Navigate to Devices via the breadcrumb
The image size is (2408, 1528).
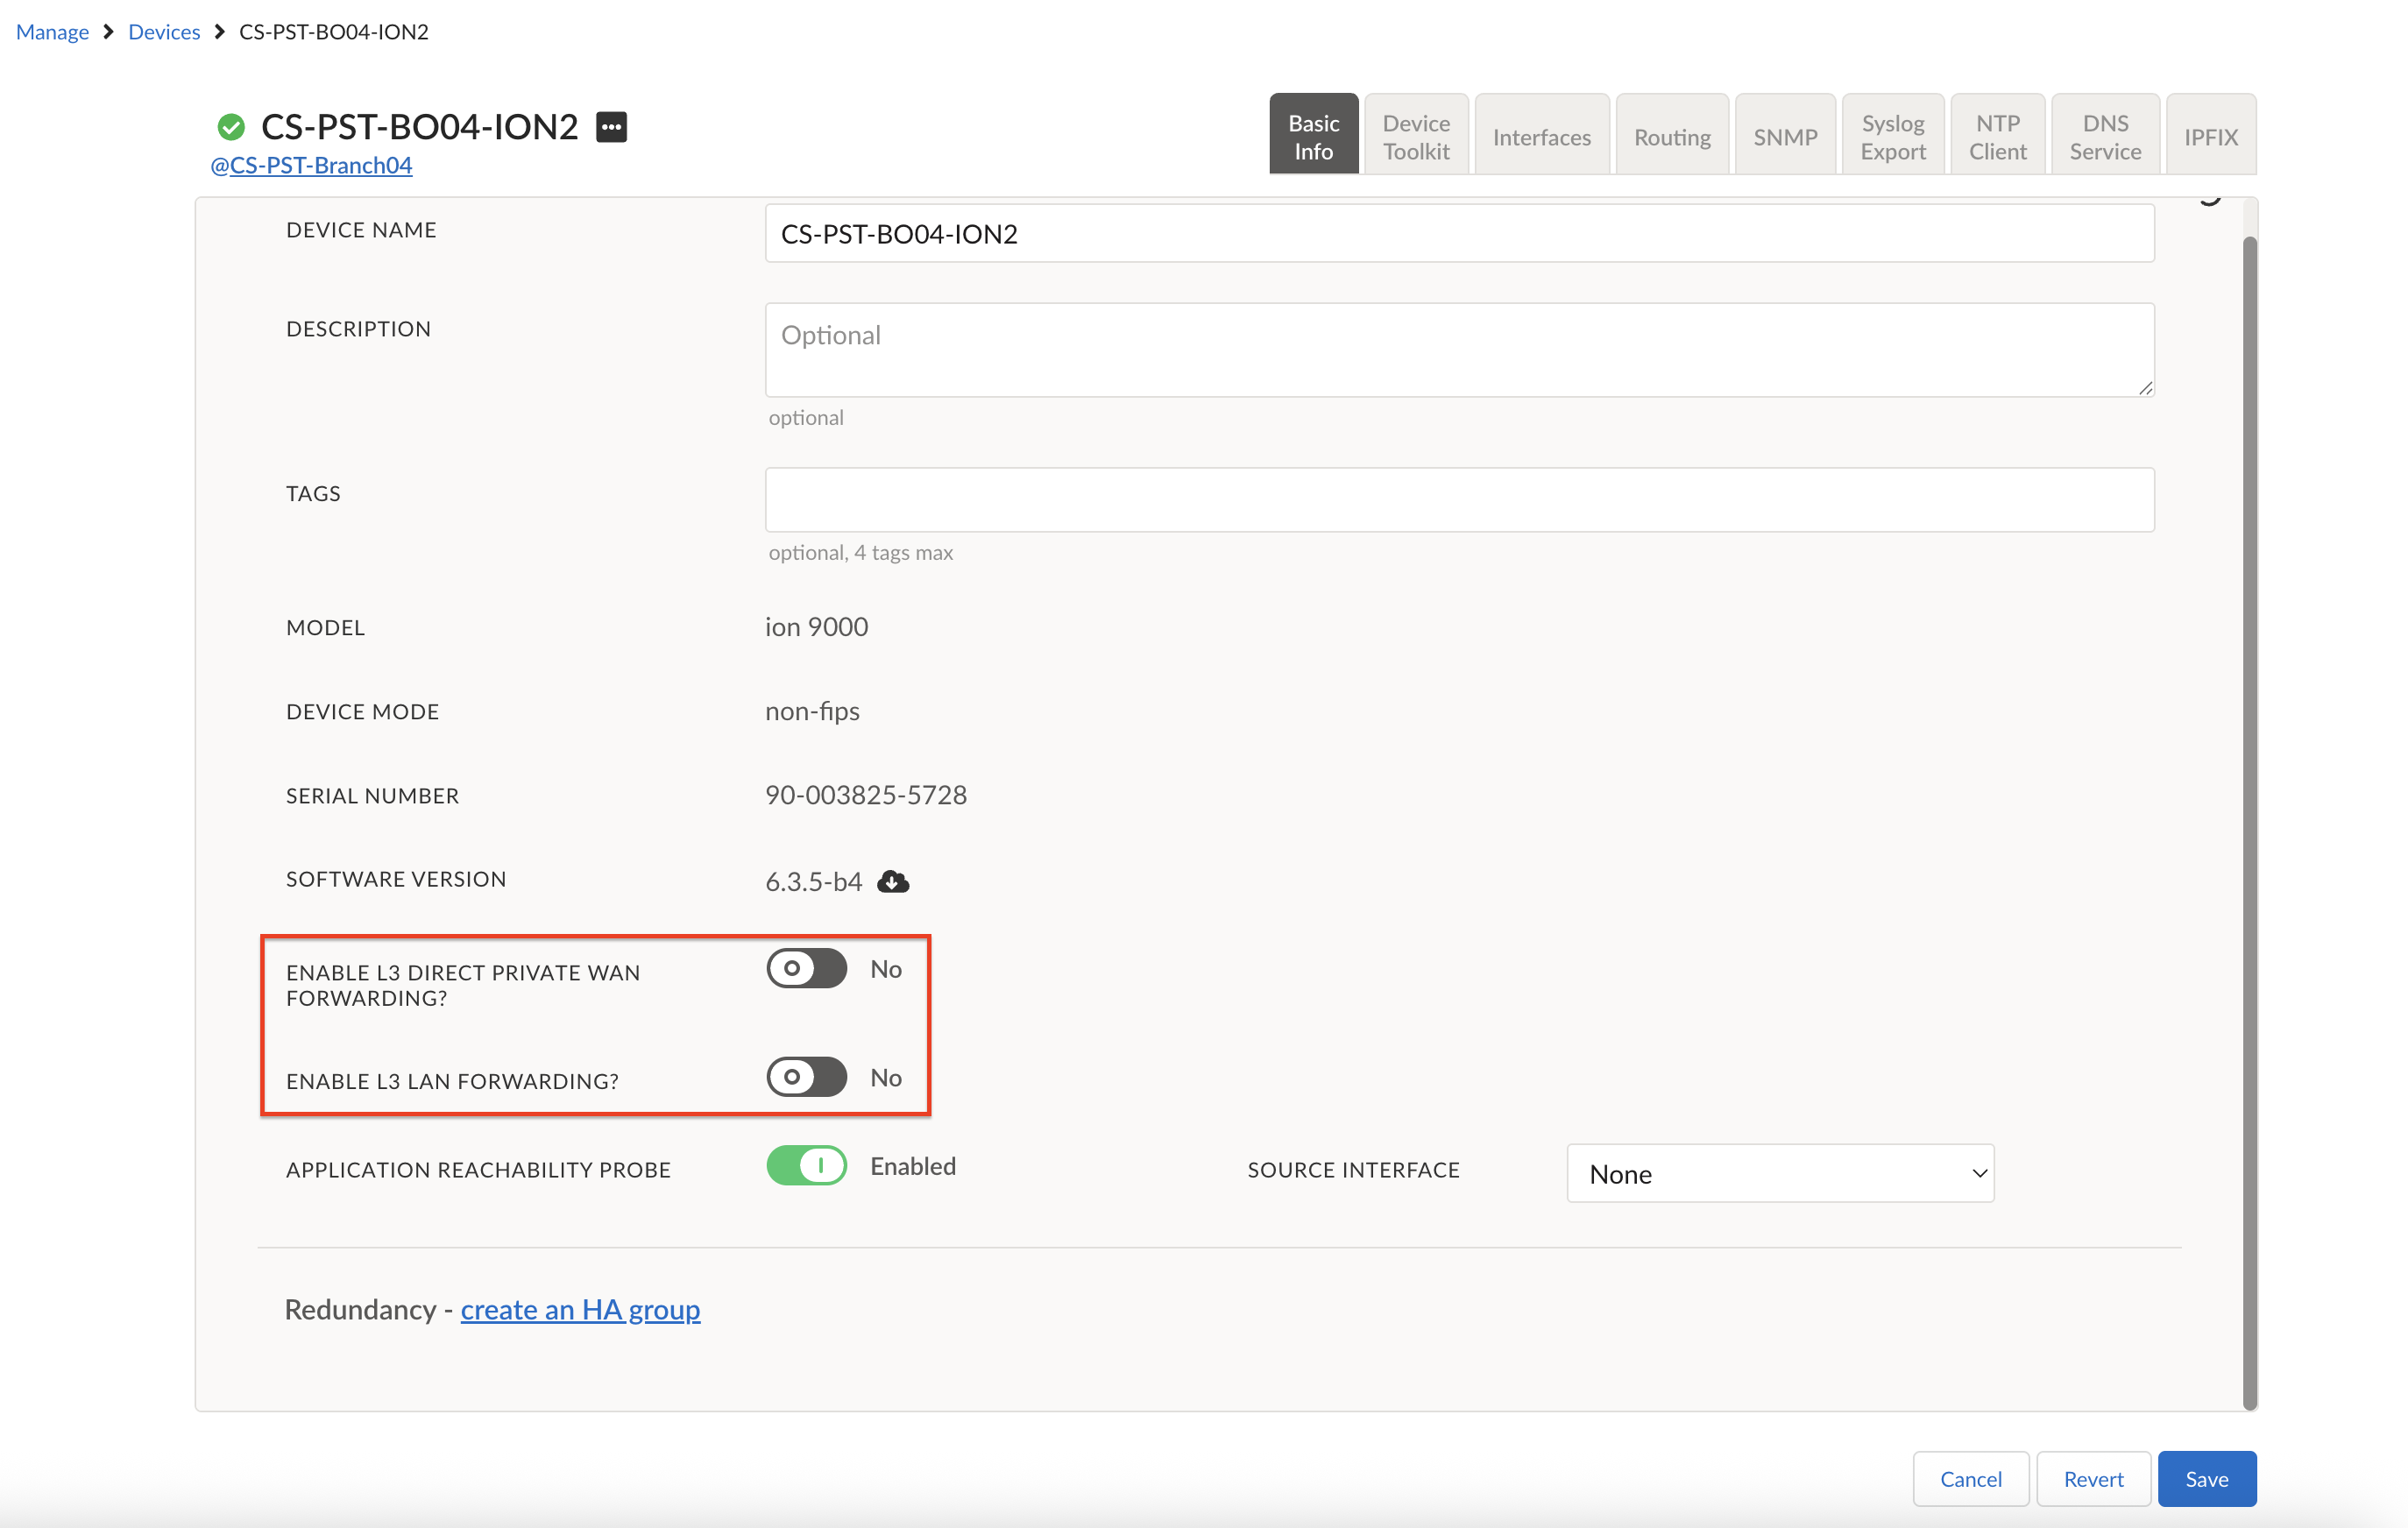[x=164, y=31]
